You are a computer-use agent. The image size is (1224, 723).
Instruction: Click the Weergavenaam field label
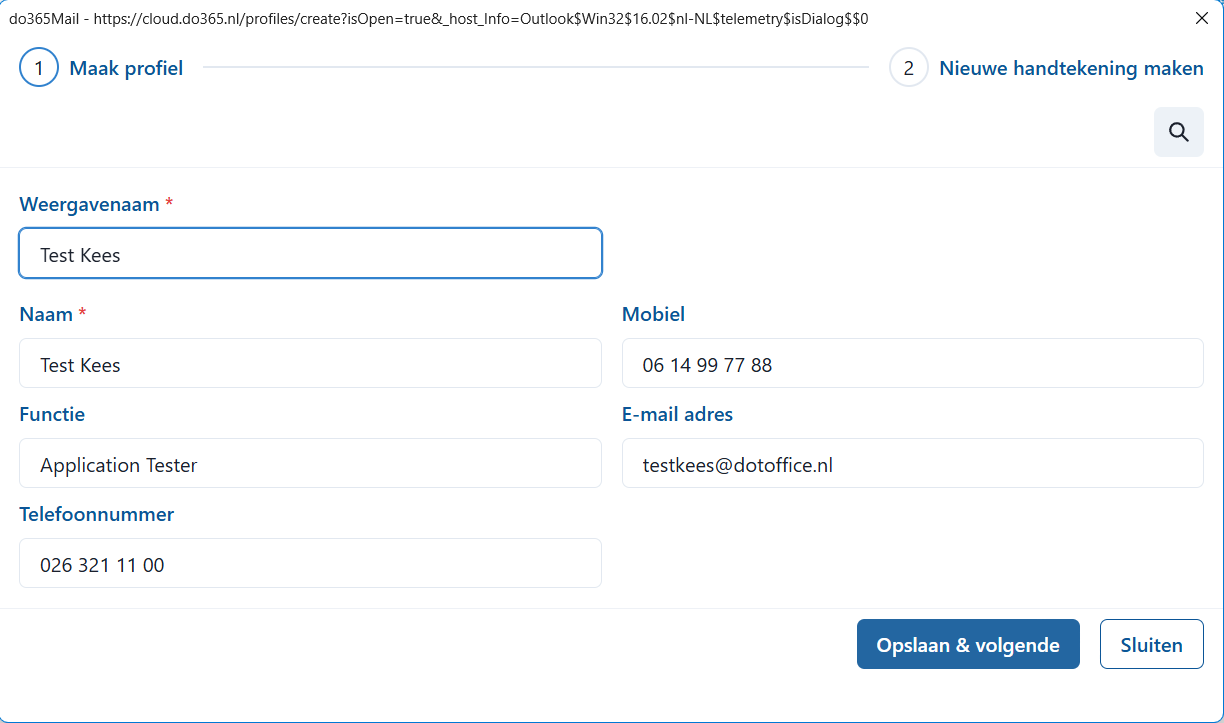pyautogui.click(x=89, y=204)
